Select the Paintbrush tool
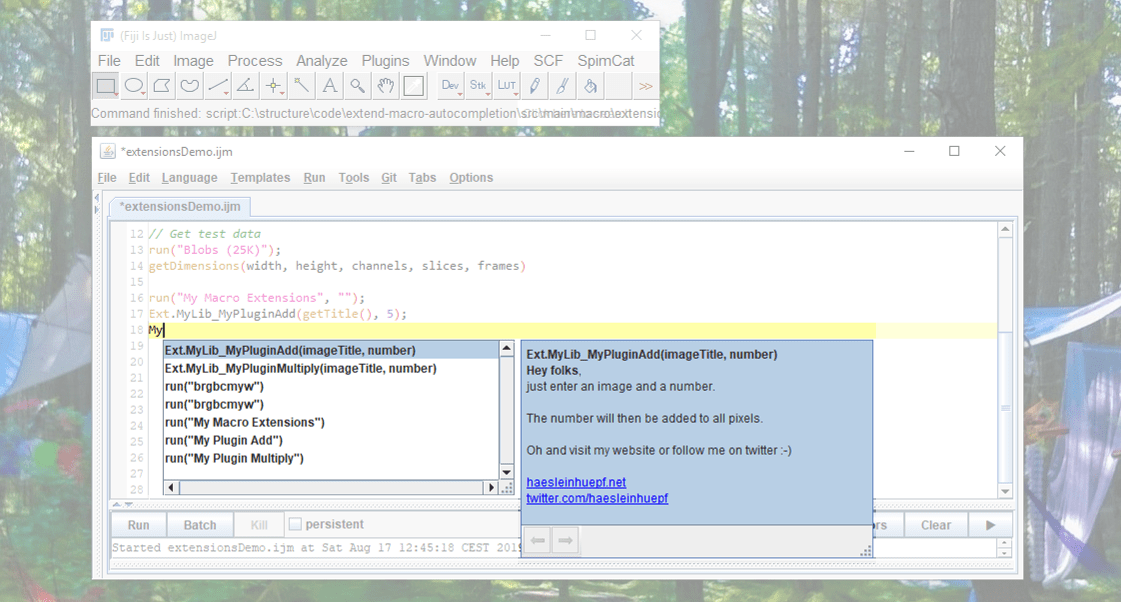This screenshot has width=1121, height=602. [562, 86]
